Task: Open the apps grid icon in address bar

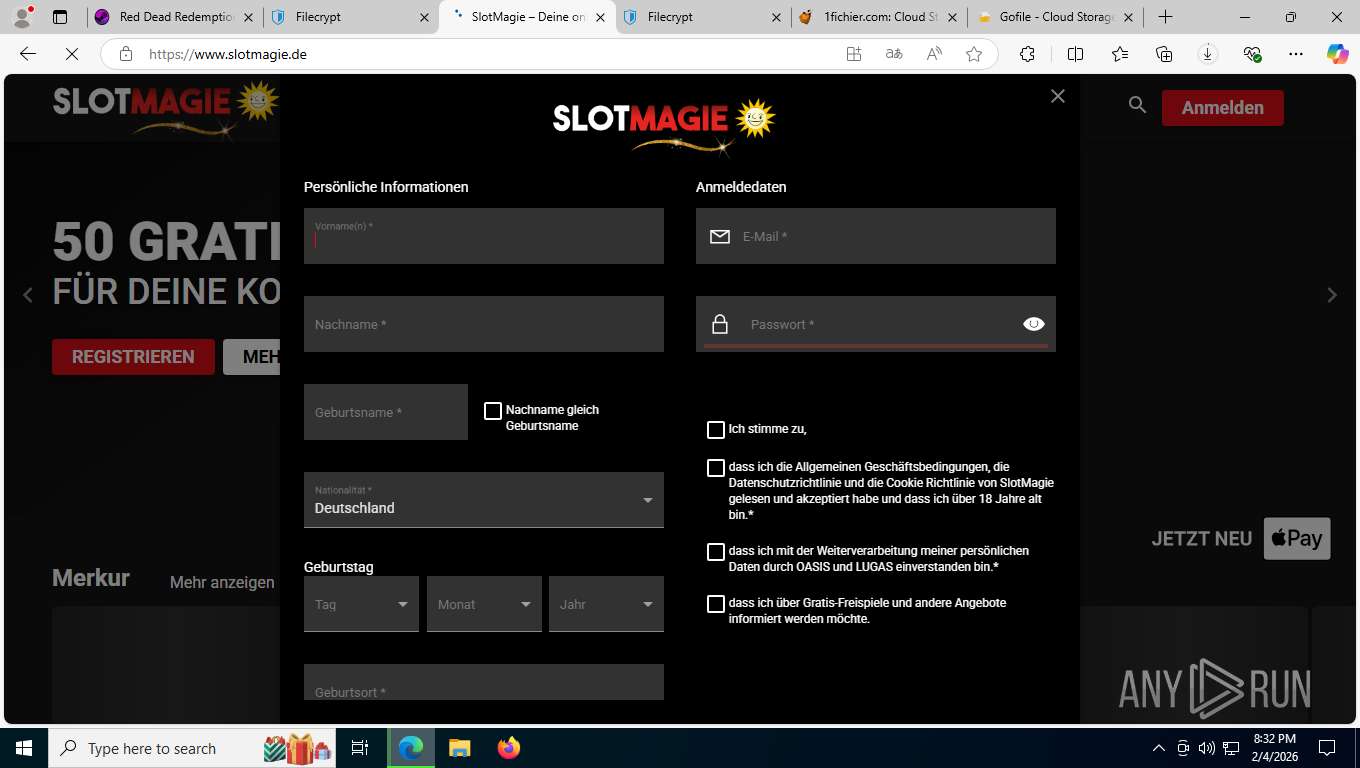Action: point(854,54)
